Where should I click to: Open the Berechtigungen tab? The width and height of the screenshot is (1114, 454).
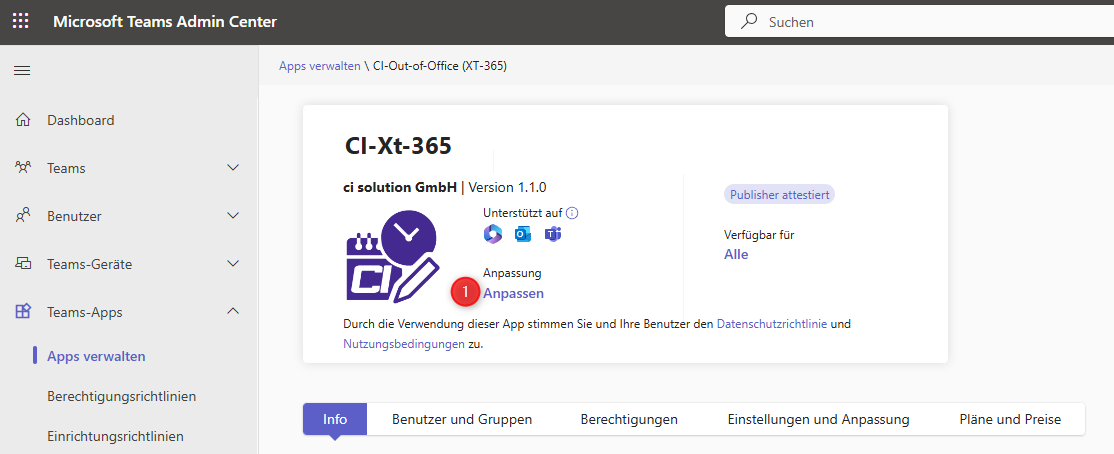629,419
